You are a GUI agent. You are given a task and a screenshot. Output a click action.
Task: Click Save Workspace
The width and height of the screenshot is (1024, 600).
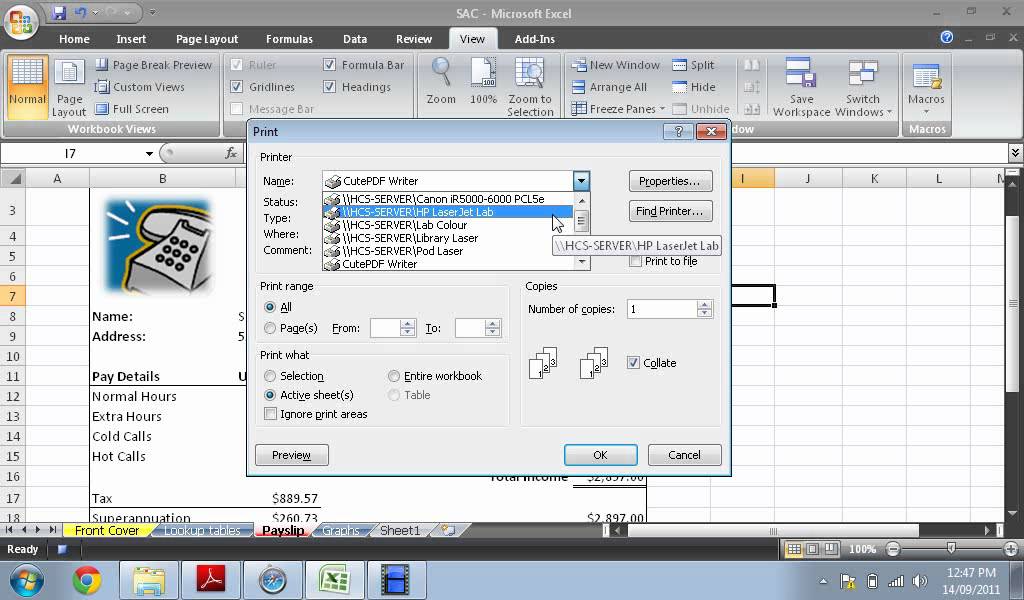[x=801, y=86]
